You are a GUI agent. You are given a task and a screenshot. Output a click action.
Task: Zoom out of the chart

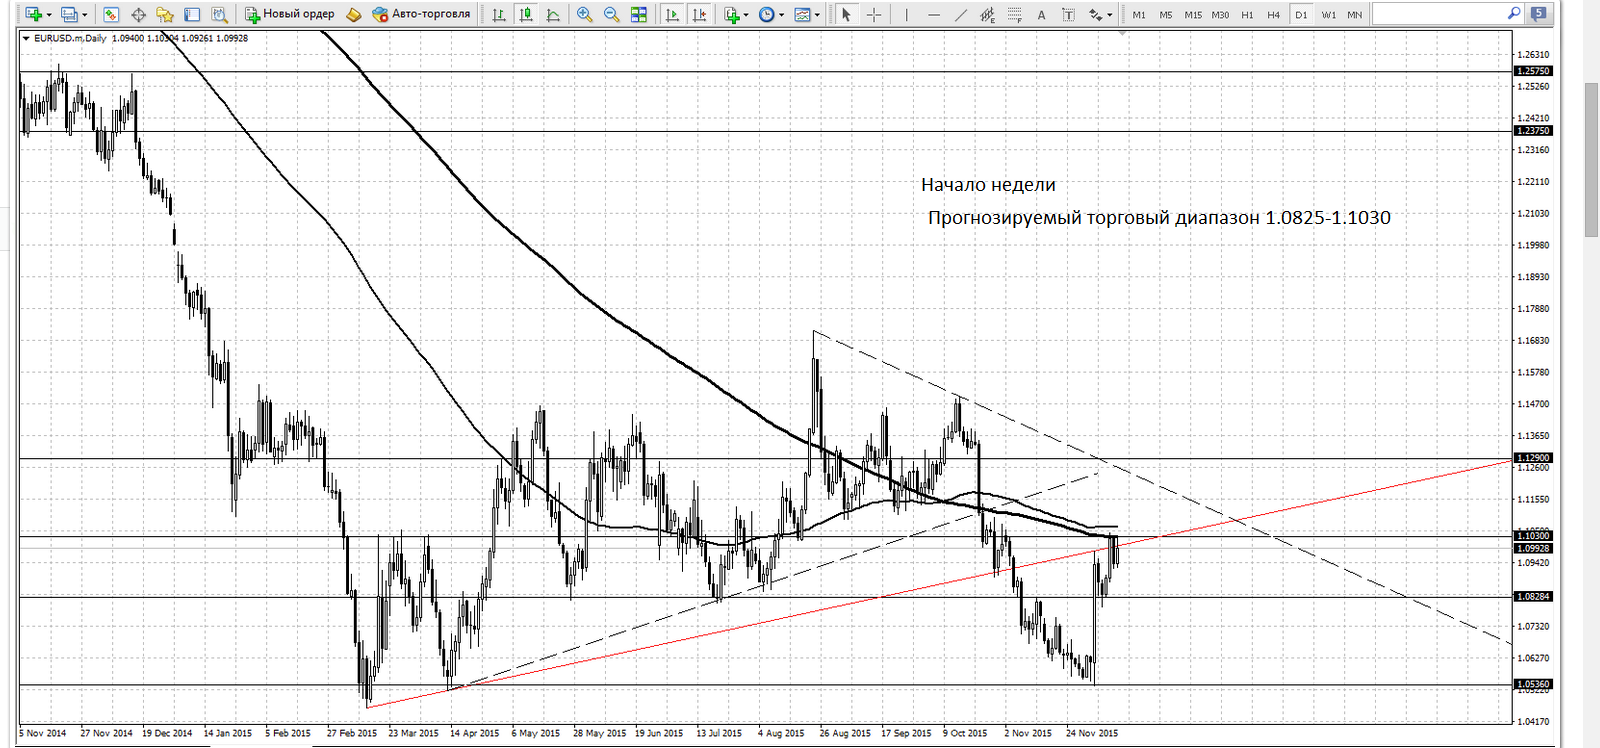(x=611, y=15)
